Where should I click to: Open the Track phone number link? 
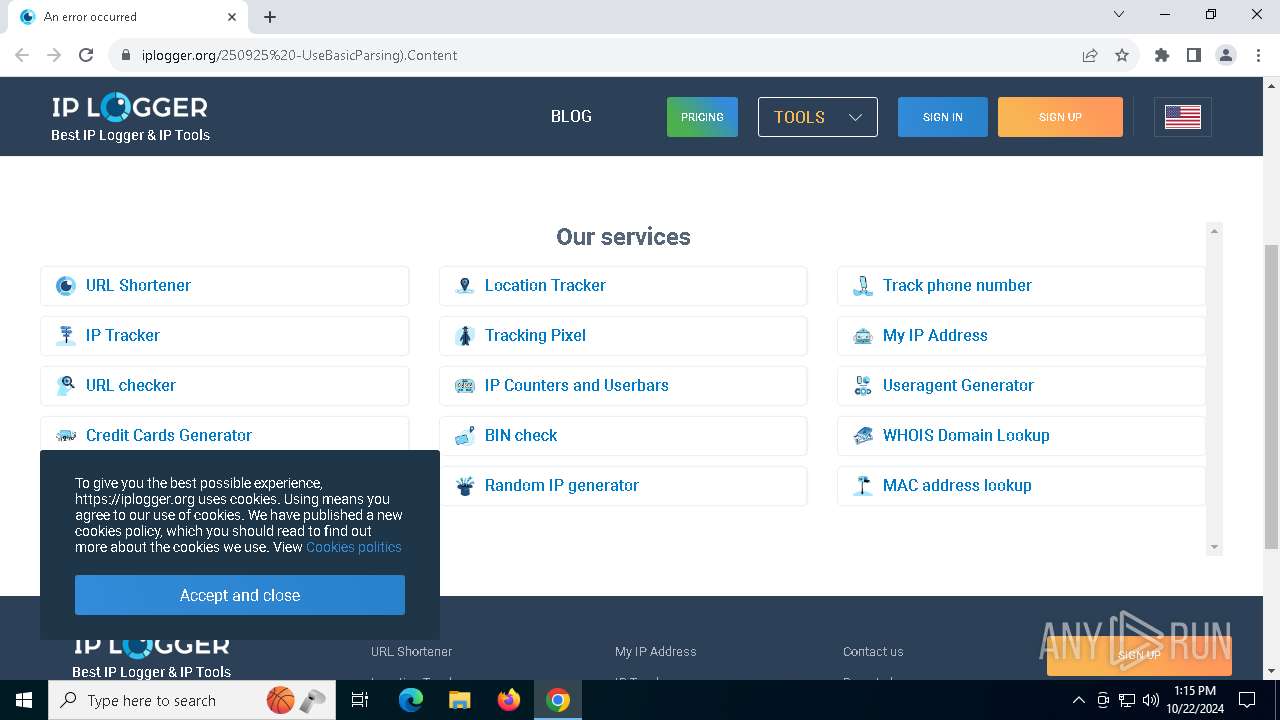tap(957, 285)
